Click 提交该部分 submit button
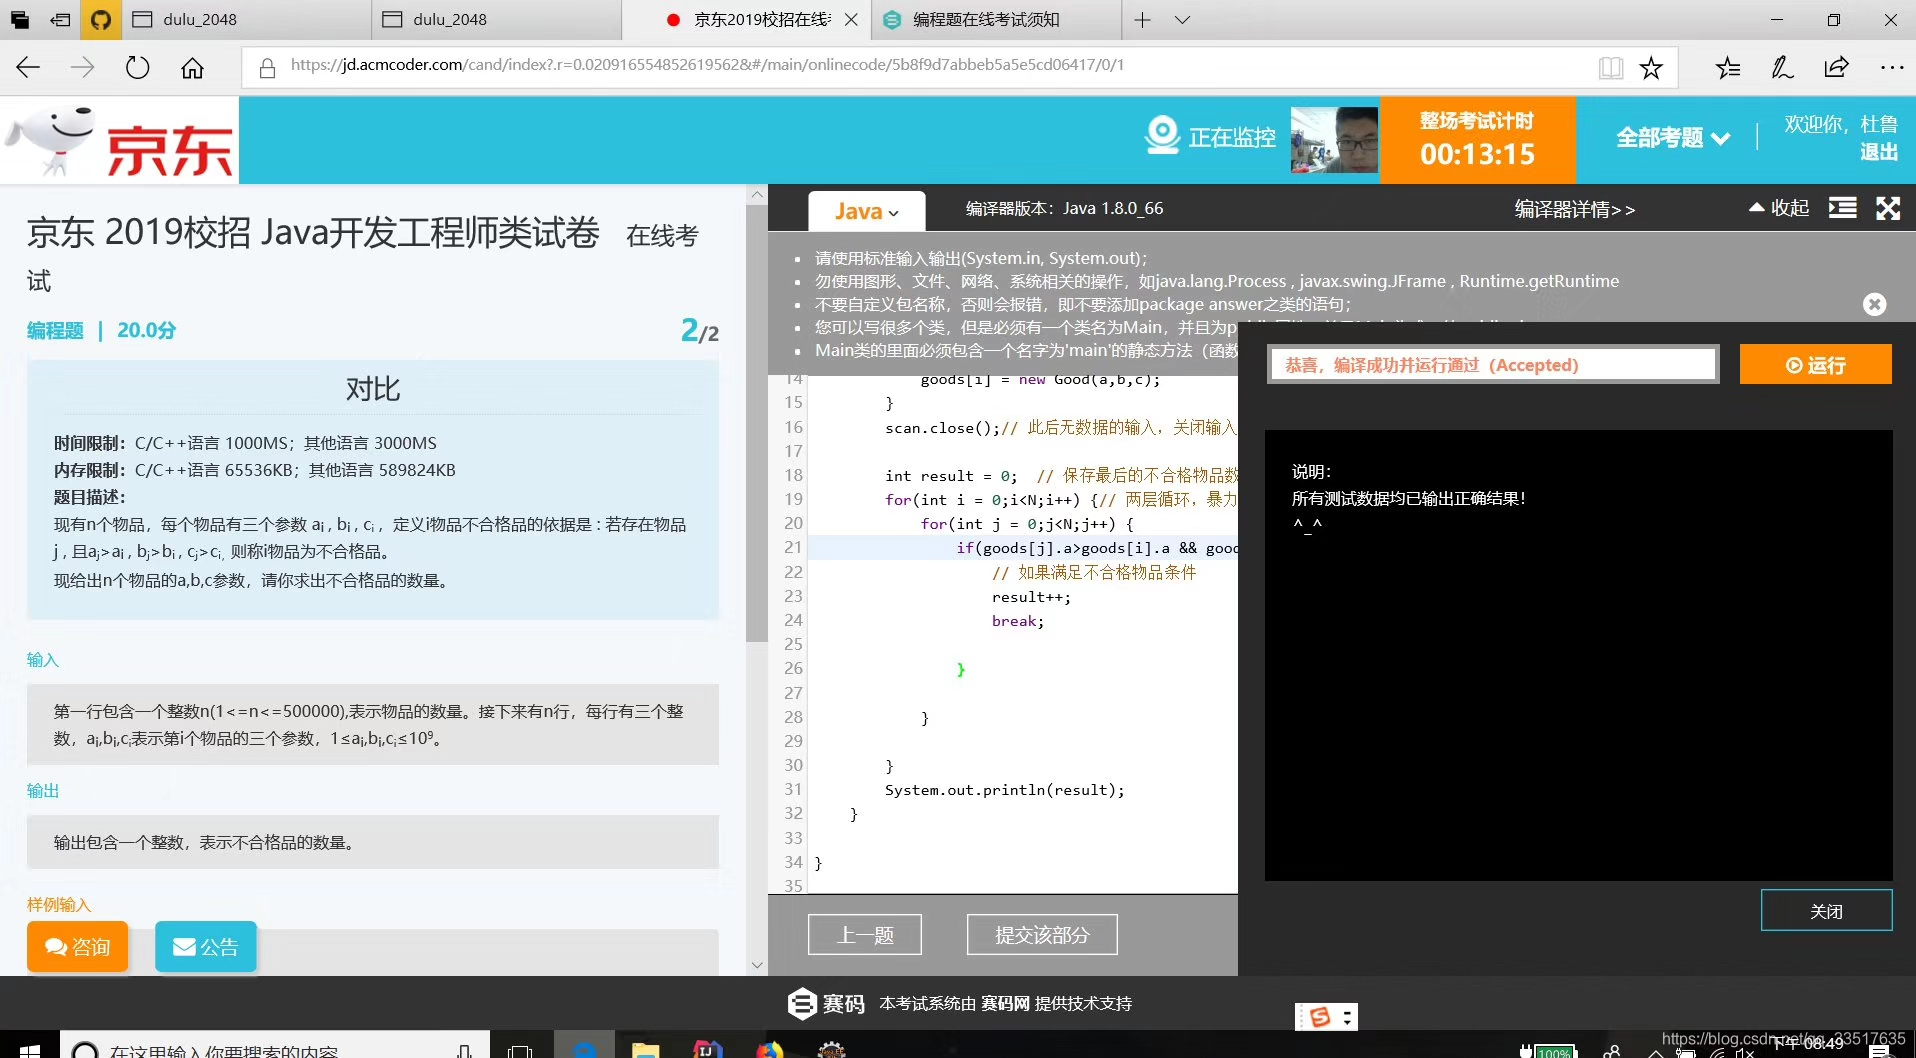 (1042, 935)
